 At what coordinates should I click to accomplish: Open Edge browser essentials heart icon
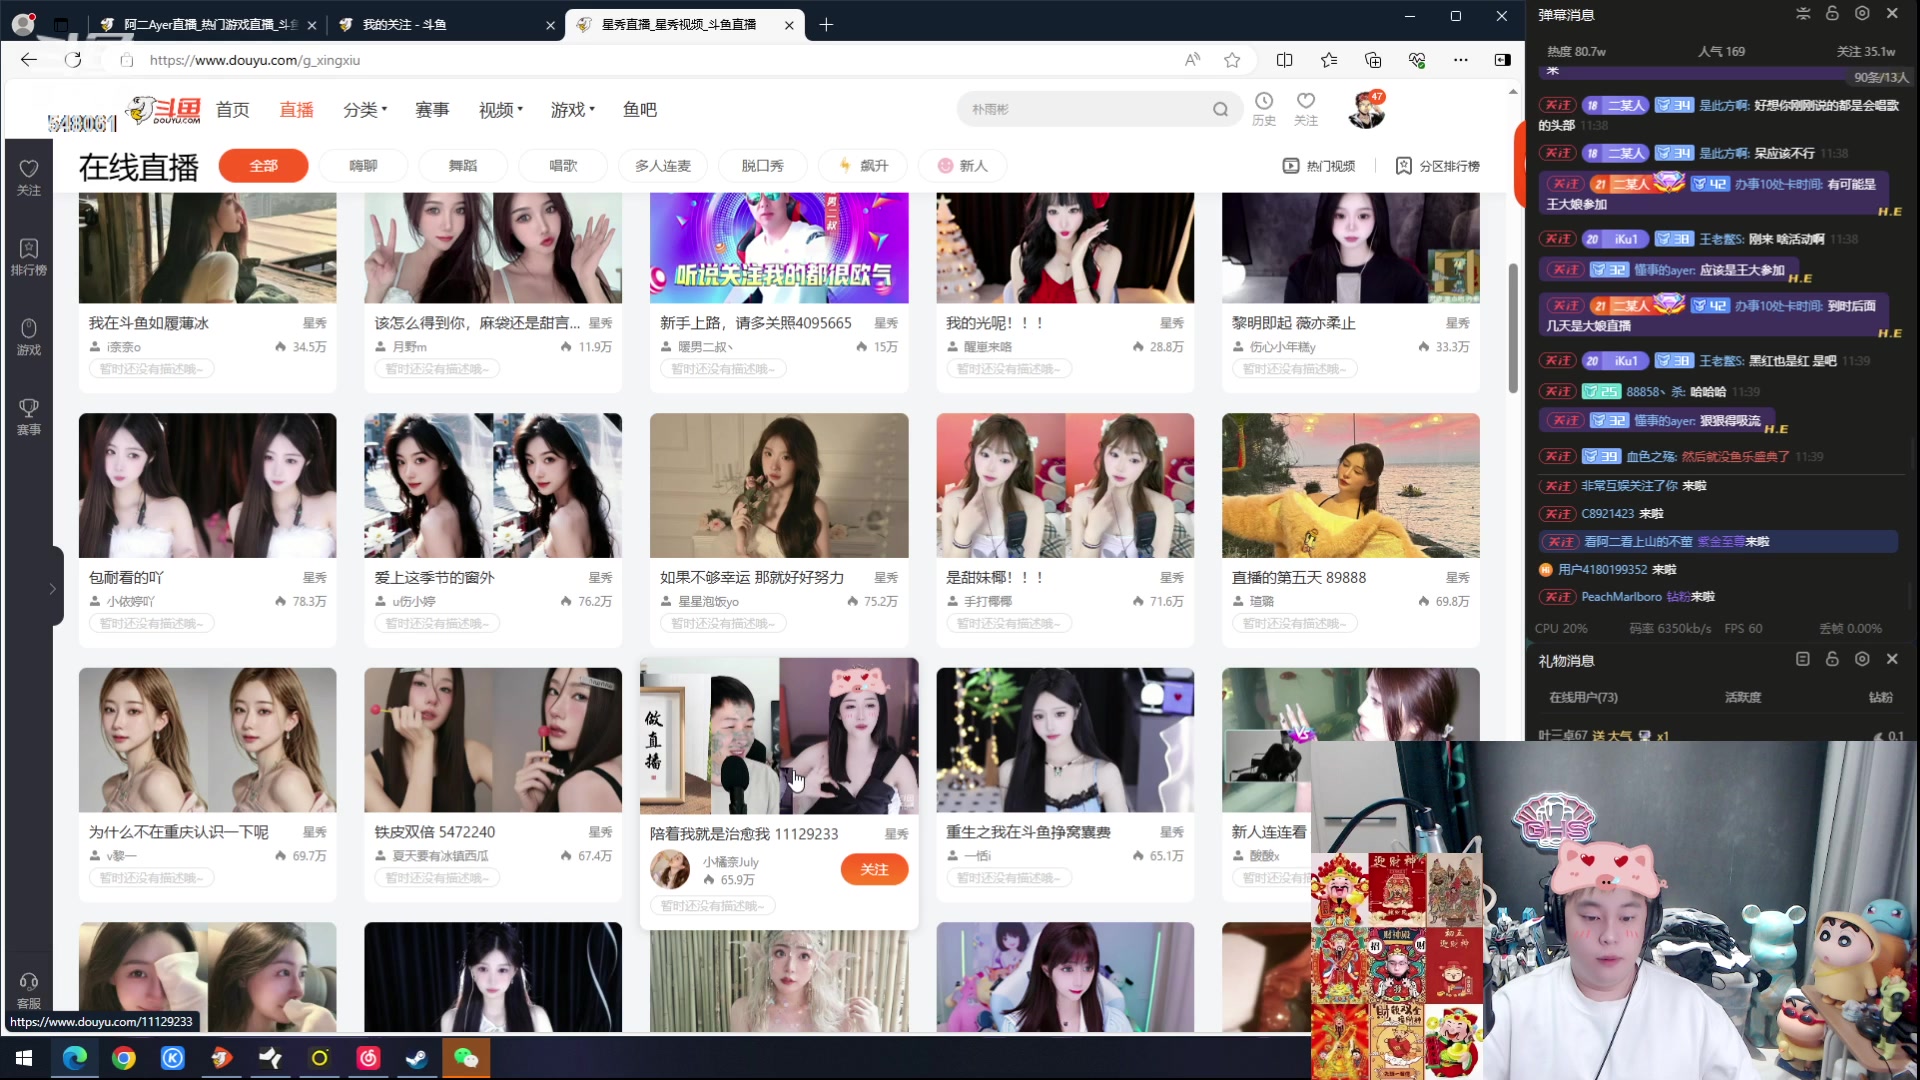[x=1417, y=60]
